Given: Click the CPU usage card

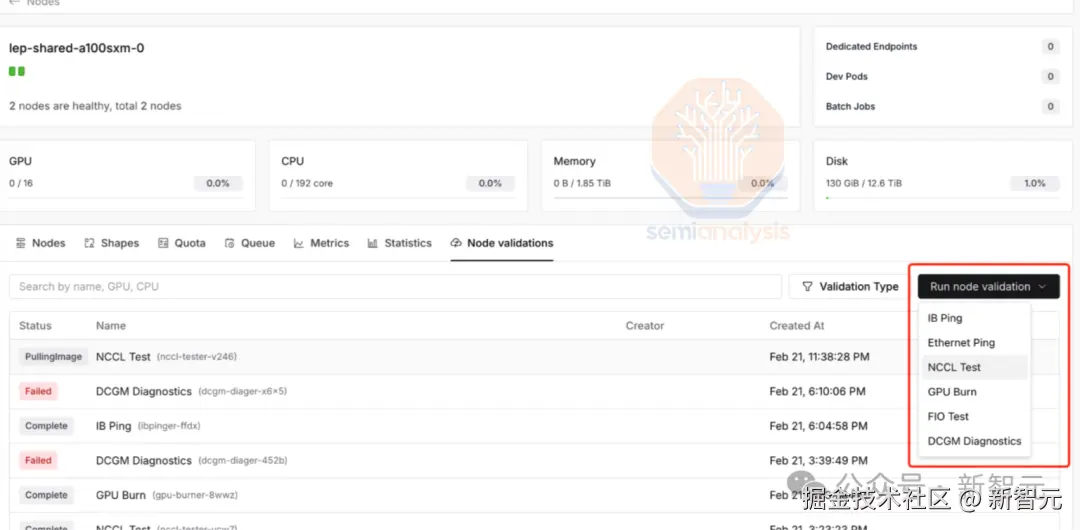Looking at the screenshot, I should (398, 176).
